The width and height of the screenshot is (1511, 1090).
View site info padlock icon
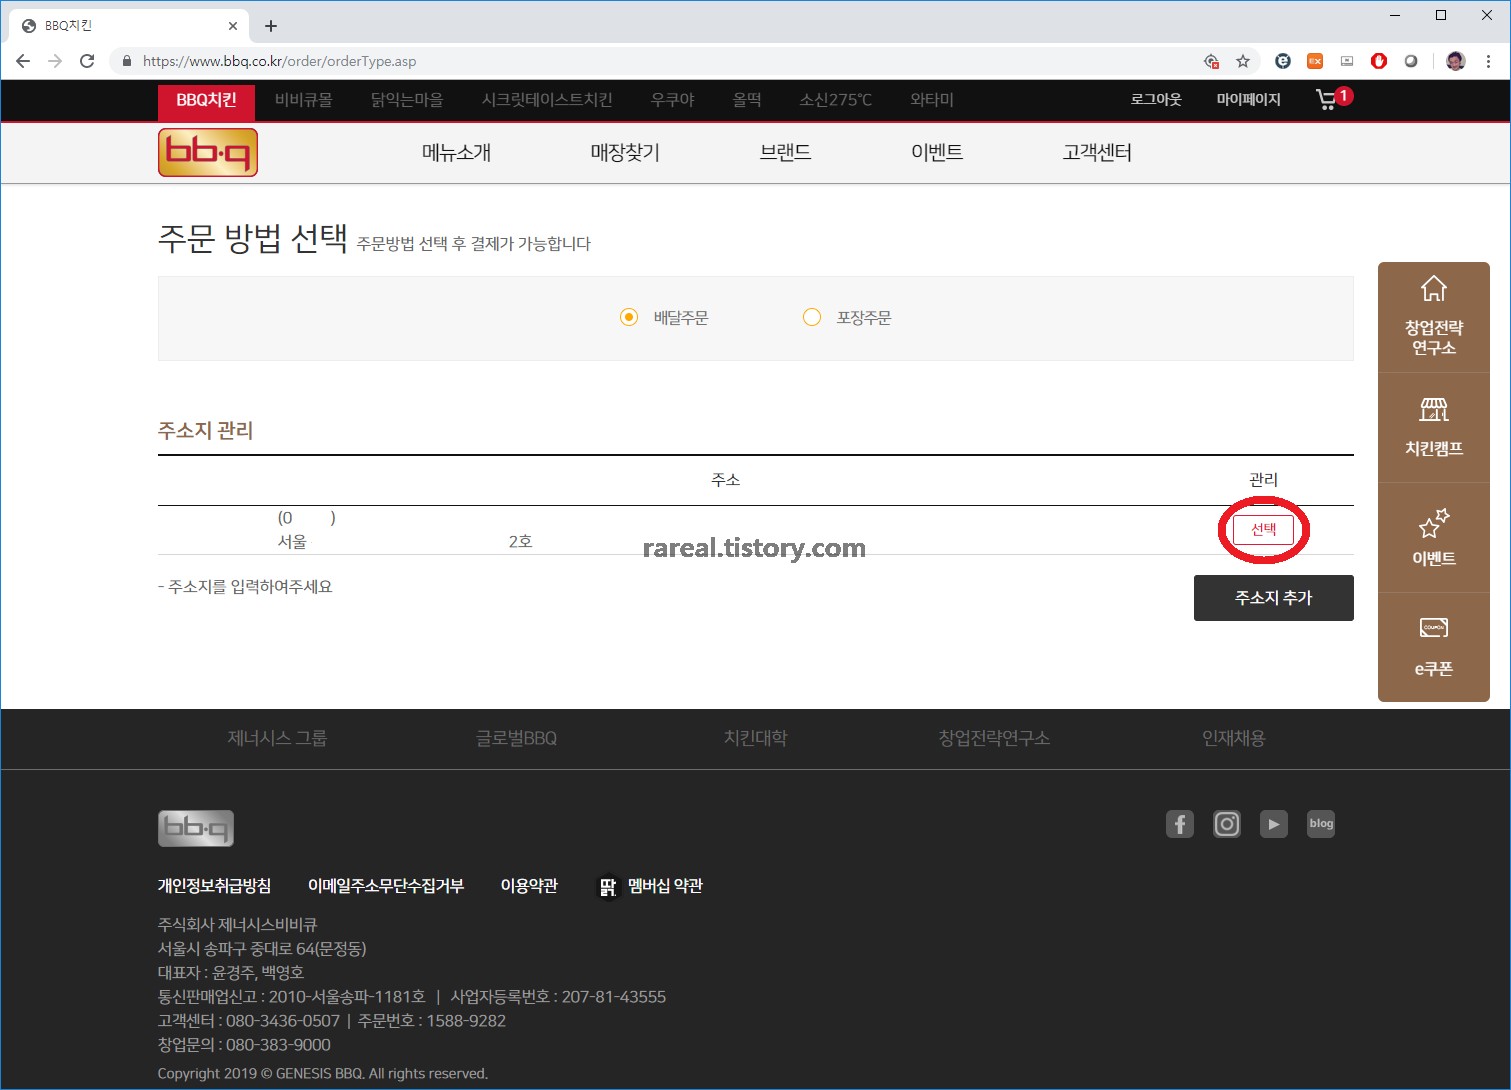click(126, 61)
